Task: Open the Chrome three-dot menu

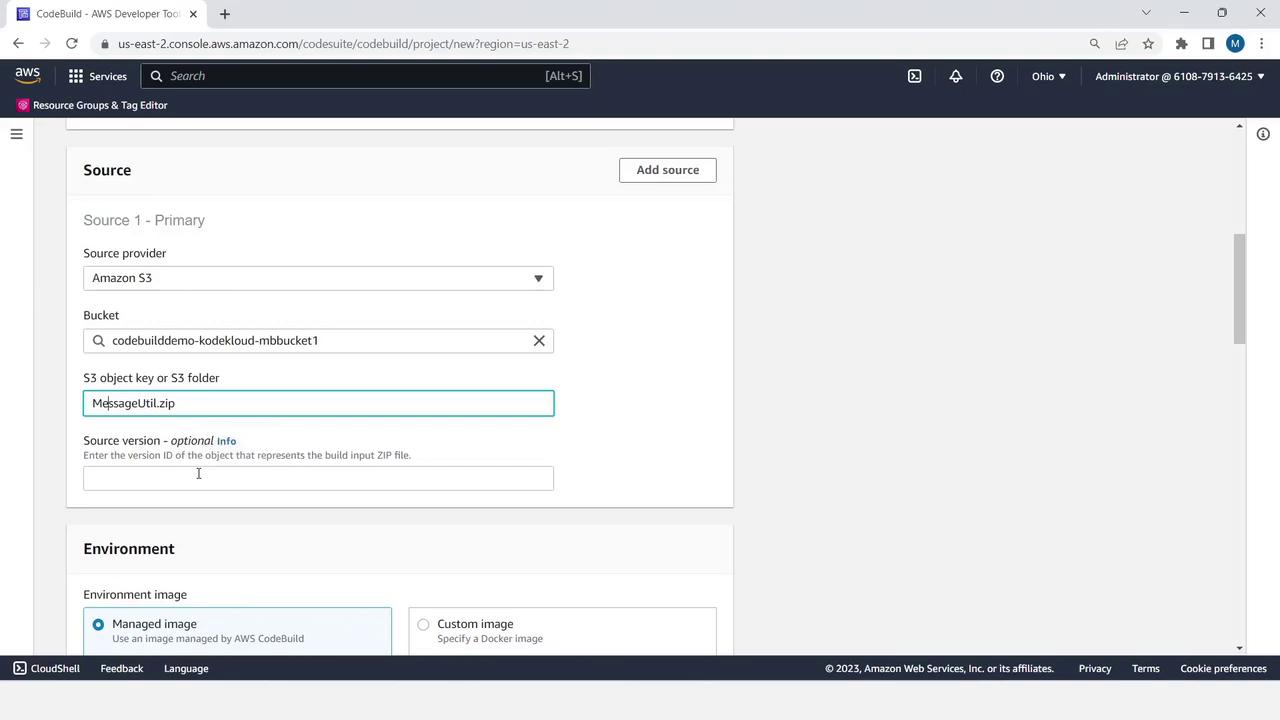Action: tap(1262, 44)
